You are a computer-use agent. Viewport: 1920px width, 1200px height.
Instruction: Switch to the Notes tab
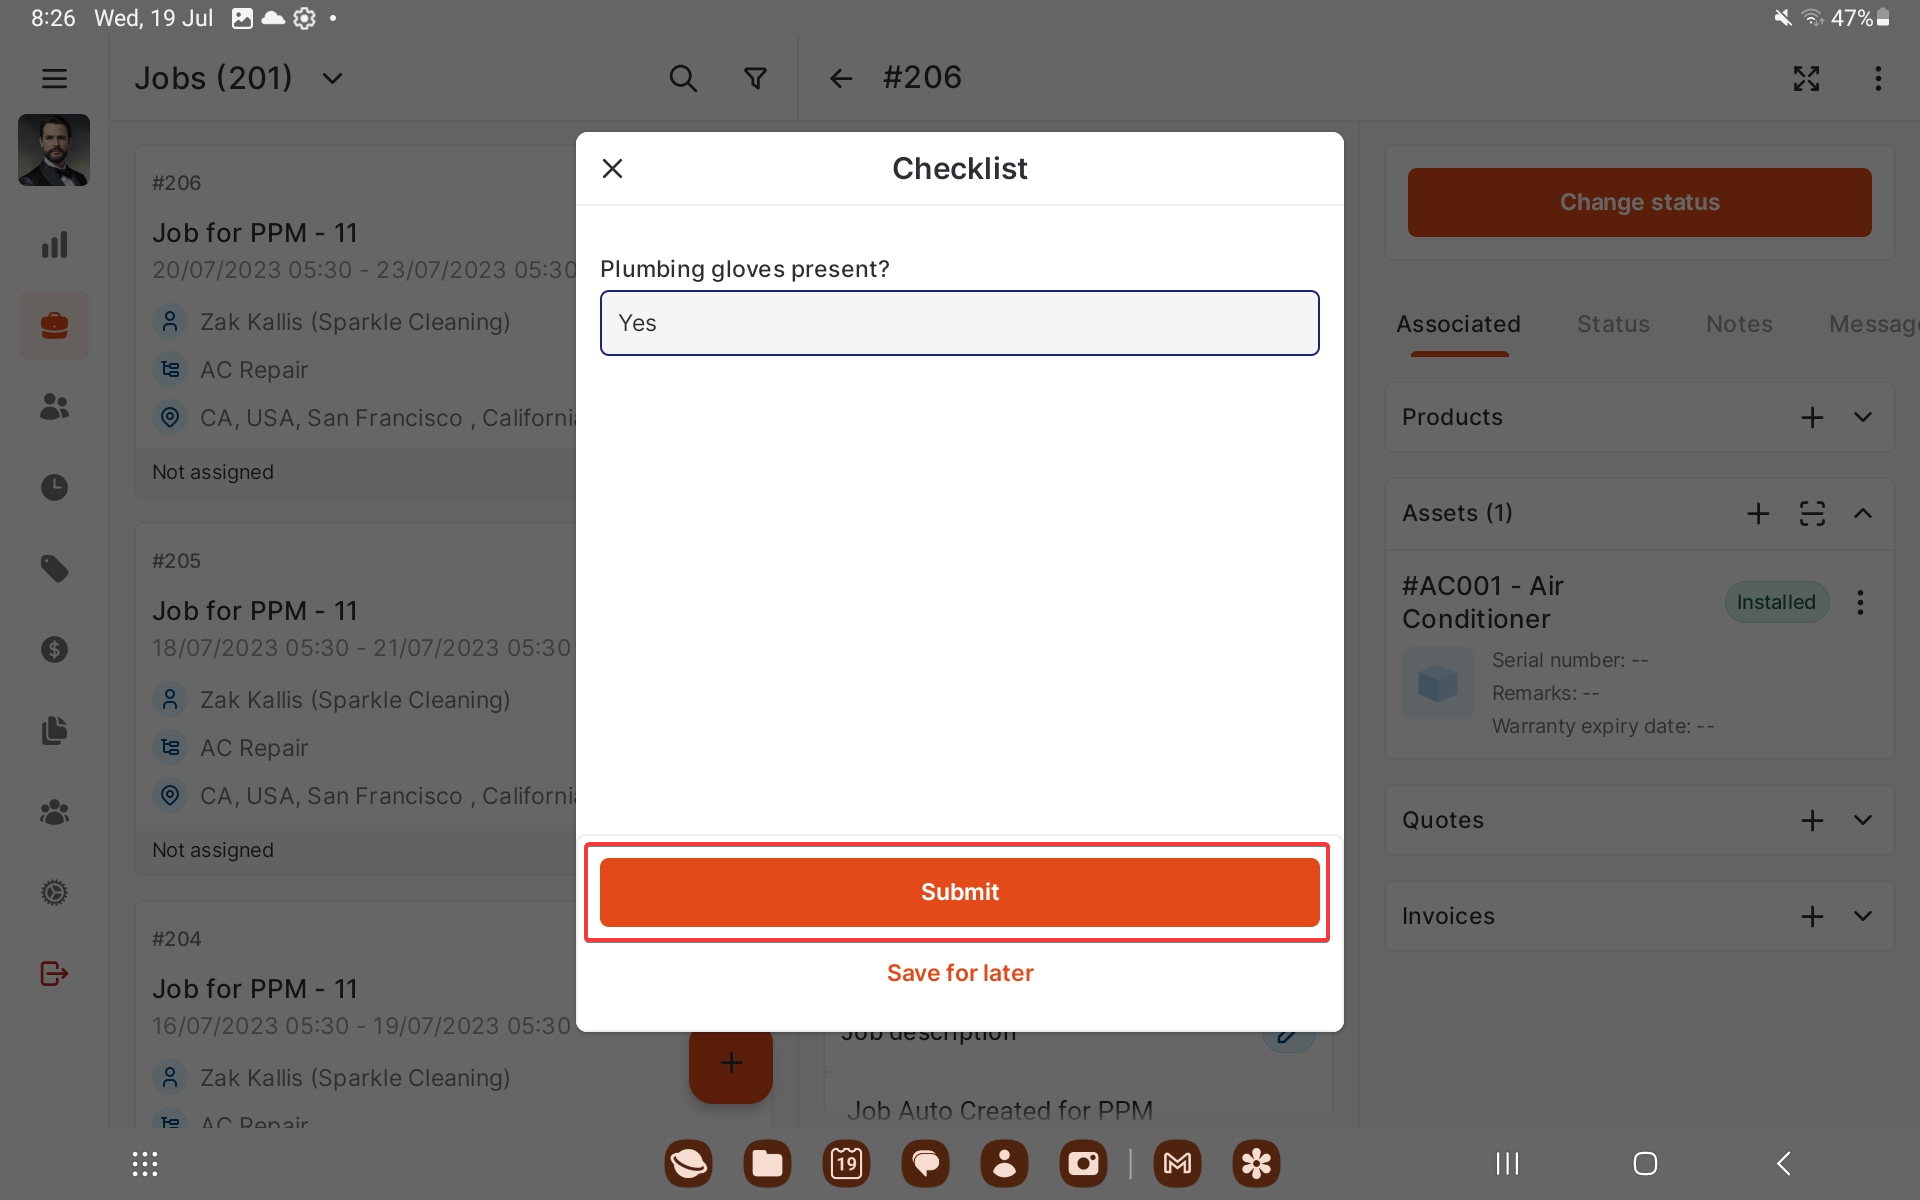[x=1739, y=324]
